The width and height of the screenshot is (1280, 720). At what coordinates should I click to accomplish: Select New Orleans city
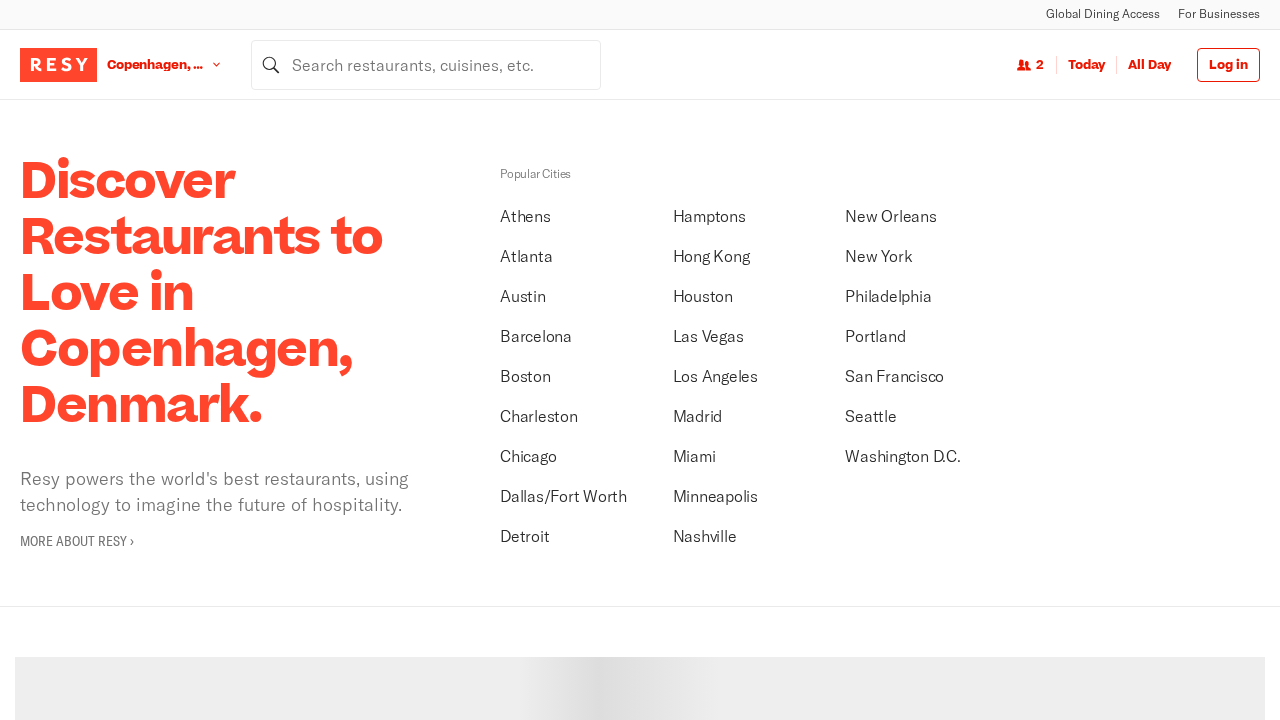pos(891,216)
